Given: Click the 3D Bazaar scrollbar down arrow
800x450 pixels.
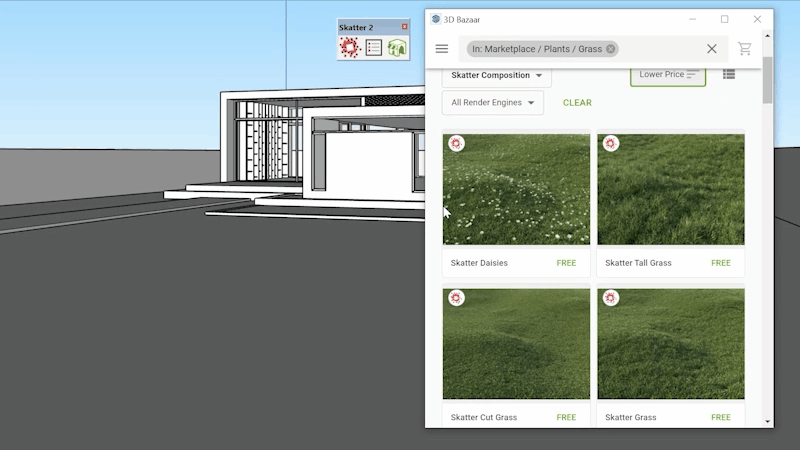Looking at the screenshot, I should click(767, 421).
